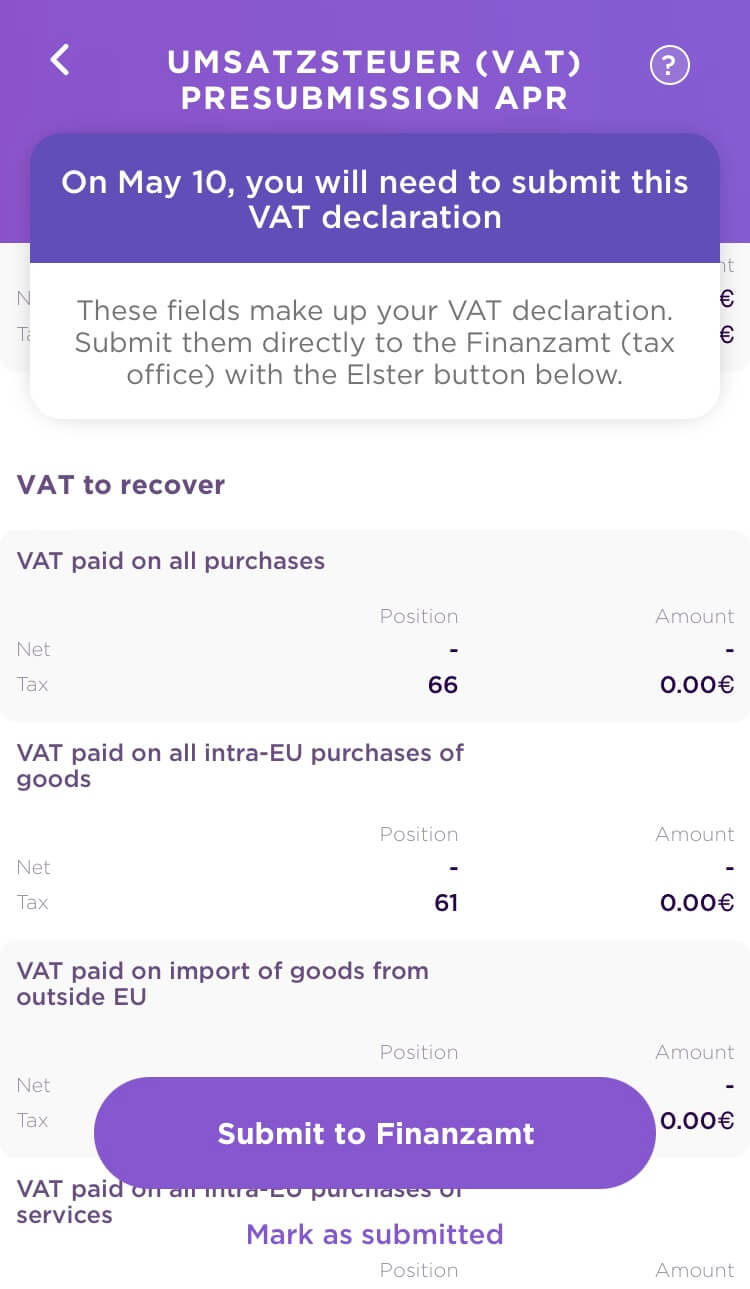
Task: Tap position number 66 in the Tax row
Action: 443,685
